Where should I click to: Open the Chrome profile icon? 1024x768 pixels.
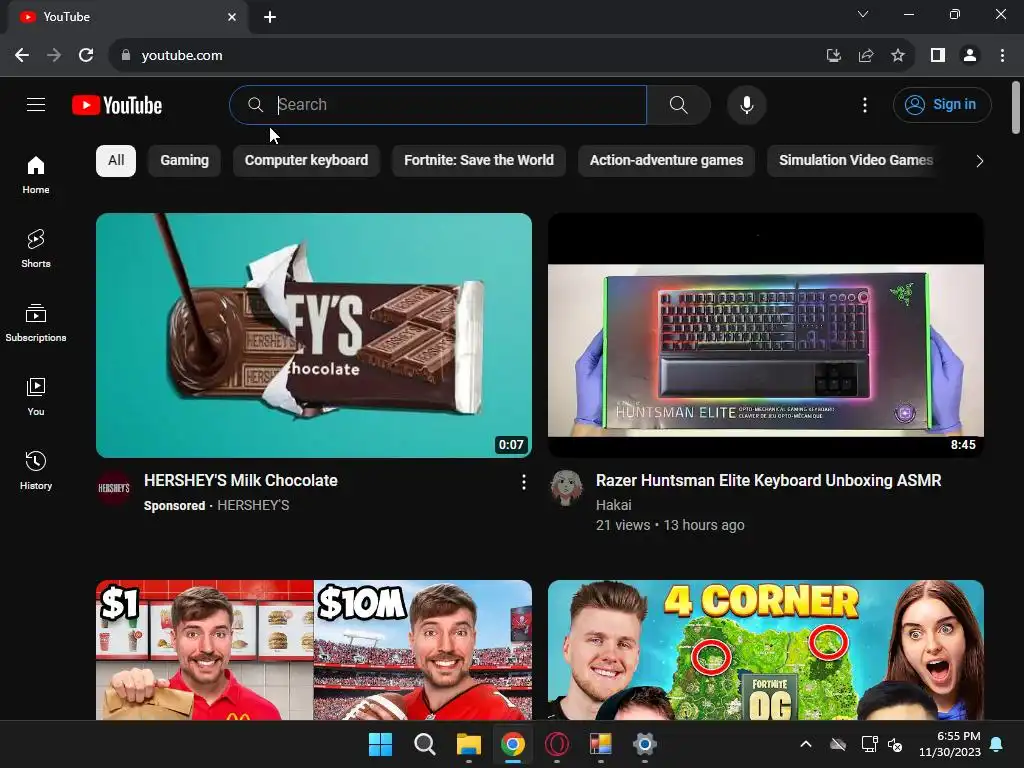[970, 56]
